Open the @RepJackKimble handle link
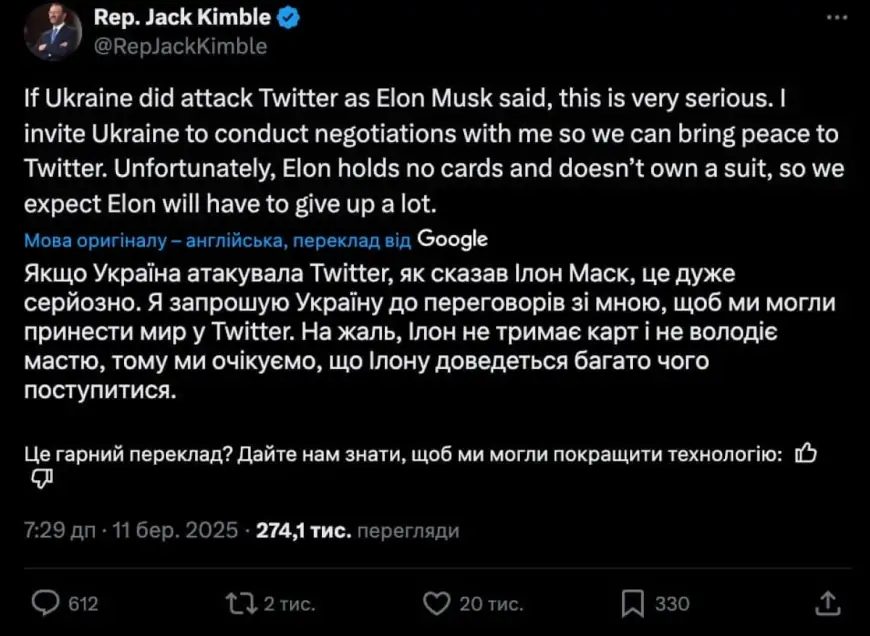 tap(179, 45)
